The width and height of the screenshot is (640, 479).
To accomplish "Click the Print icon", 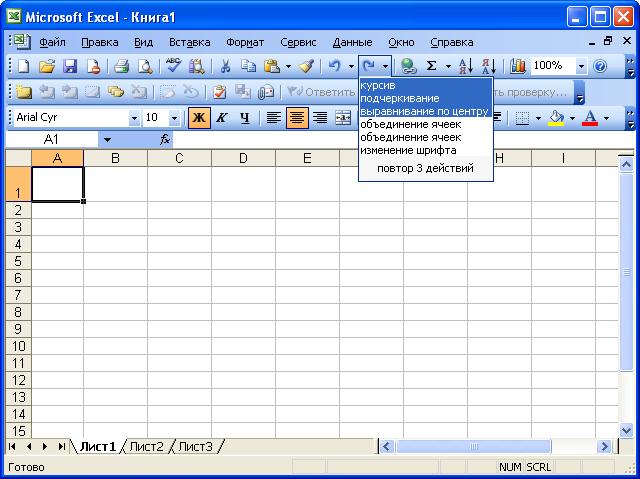I will tap(122, 66).
